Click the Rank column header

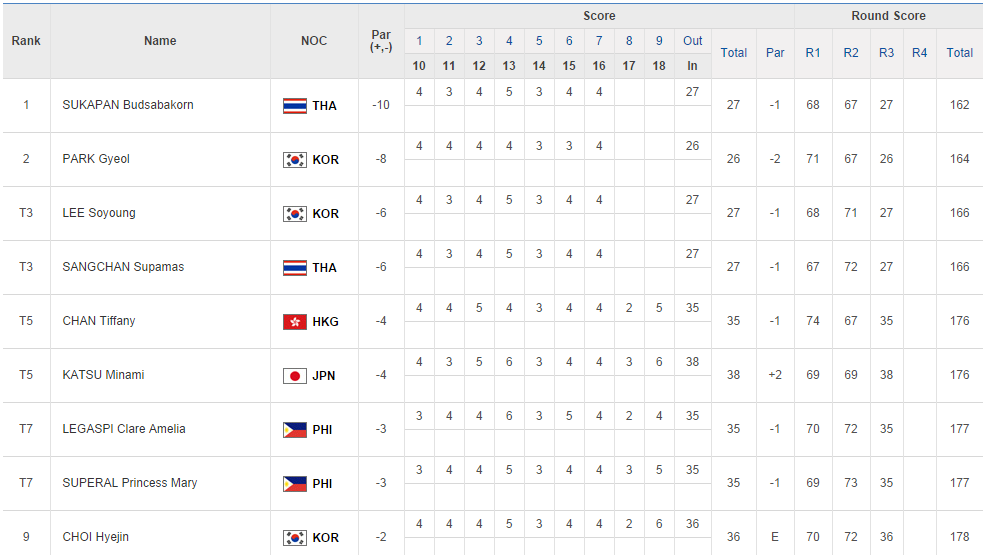pyautogui.click(x=26, y=41)
